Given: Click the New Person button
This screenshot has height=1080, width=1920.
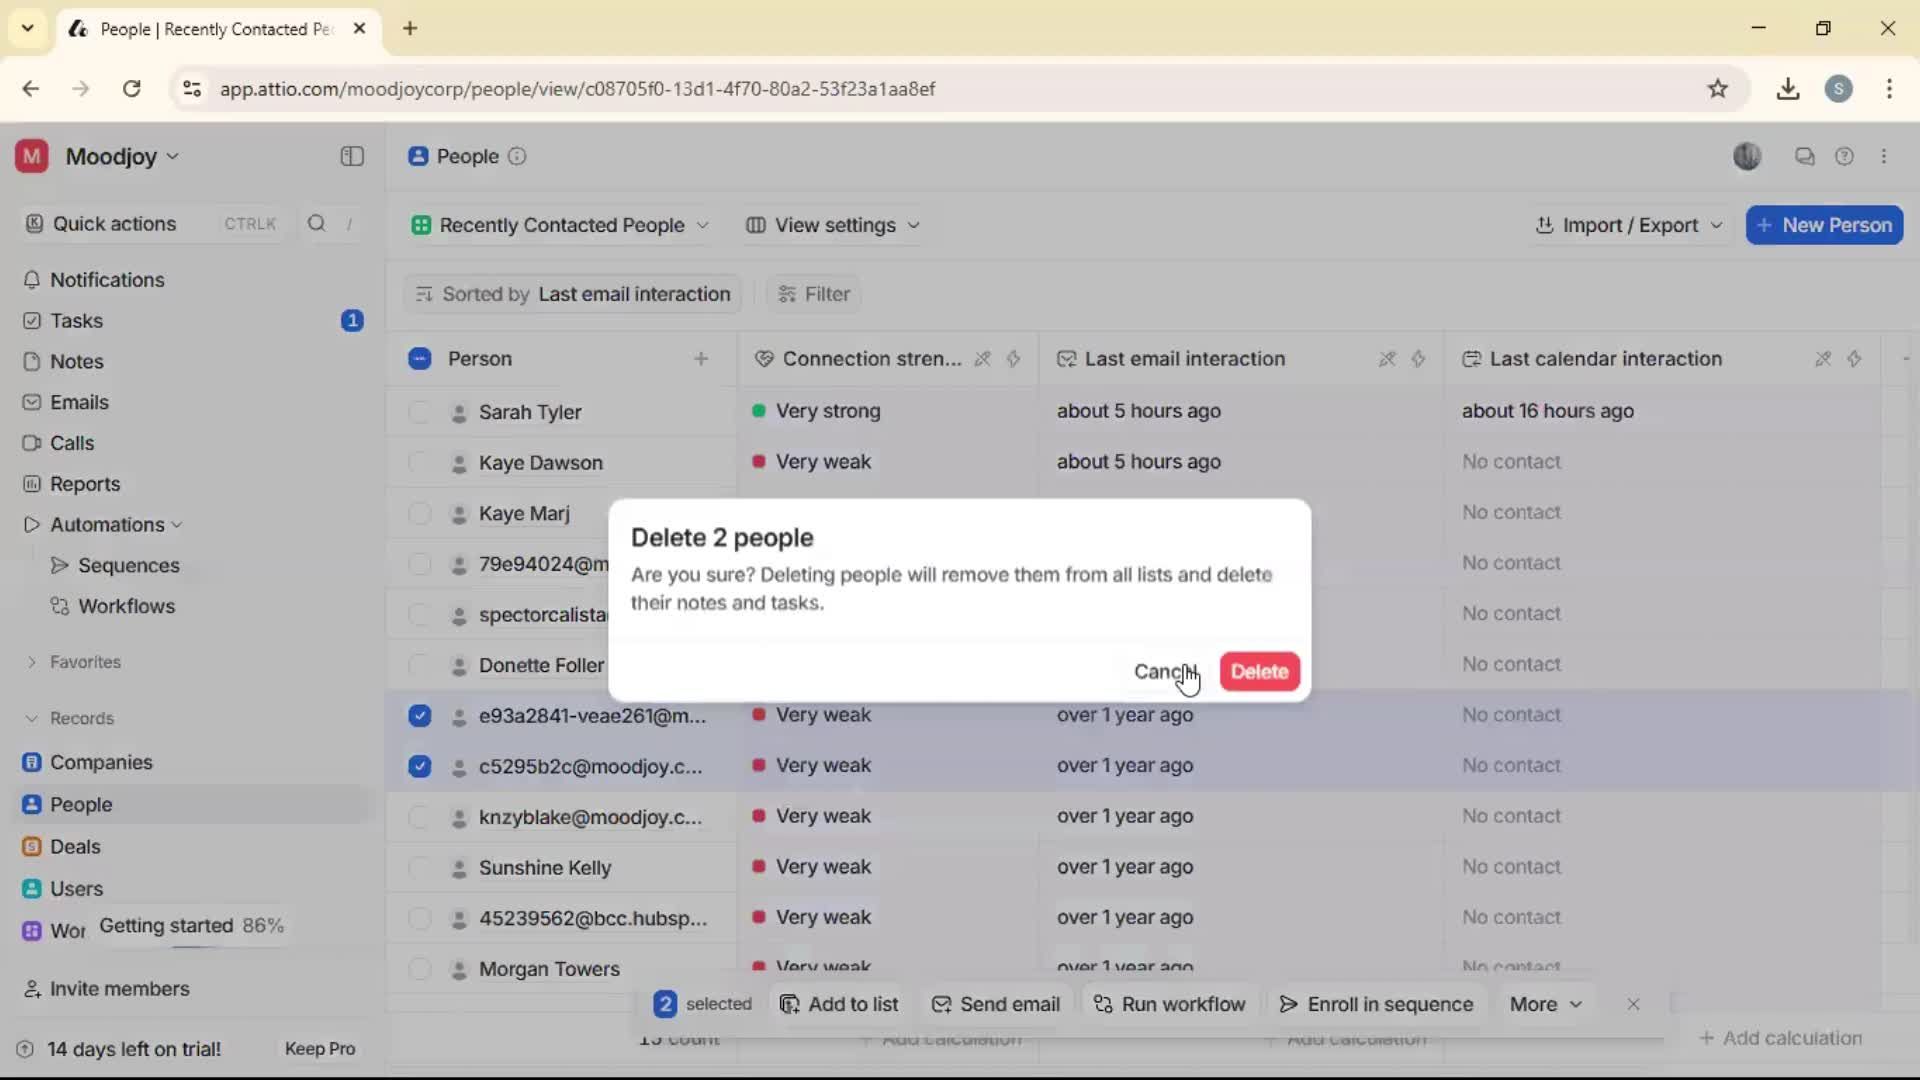Looking at the screenshot, I should 1824,225.
